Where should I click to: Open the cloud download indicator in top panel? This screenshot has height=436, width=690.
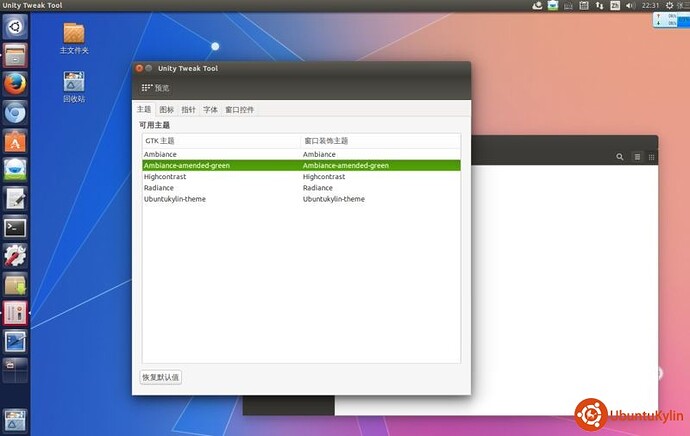click(537, 5)
